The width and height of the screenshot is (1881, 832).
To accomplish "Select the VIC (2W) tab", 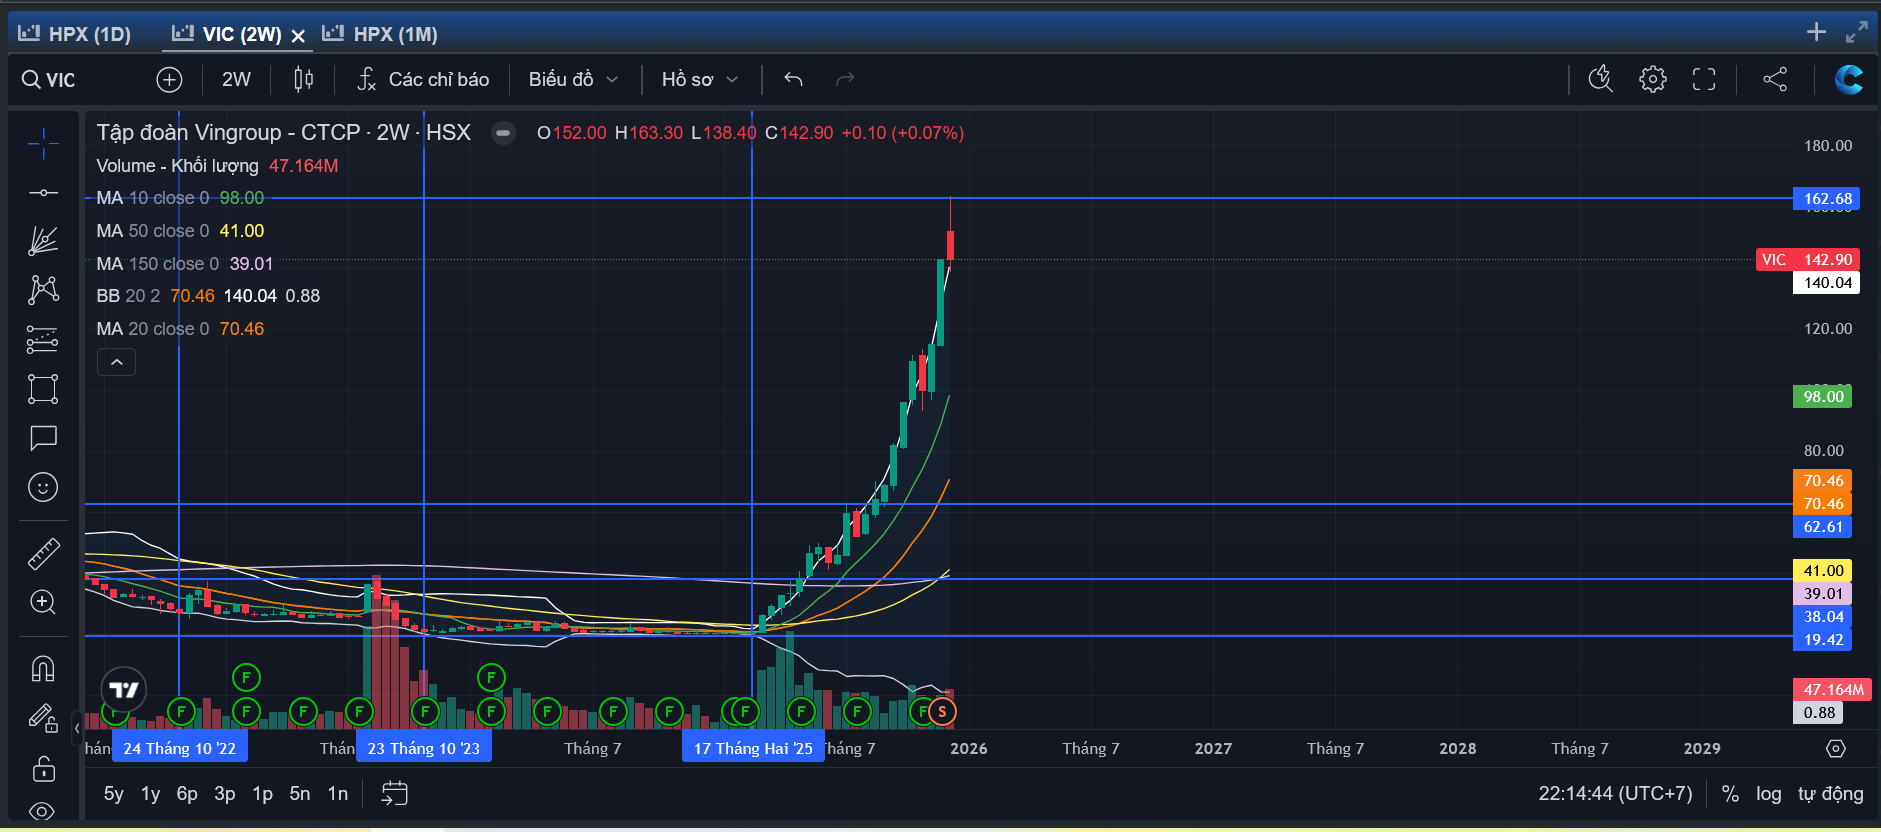I will coord(226,34).
